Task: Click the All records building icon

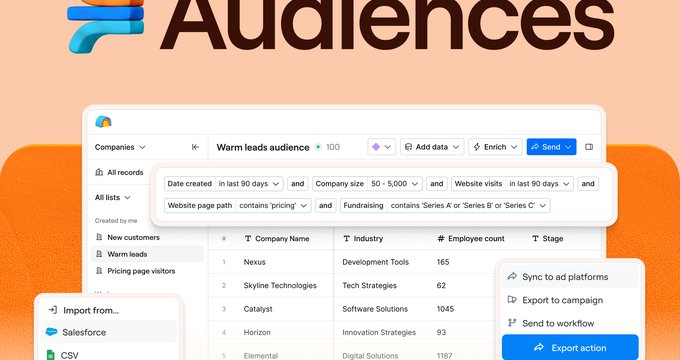Action: pos(99,172)
